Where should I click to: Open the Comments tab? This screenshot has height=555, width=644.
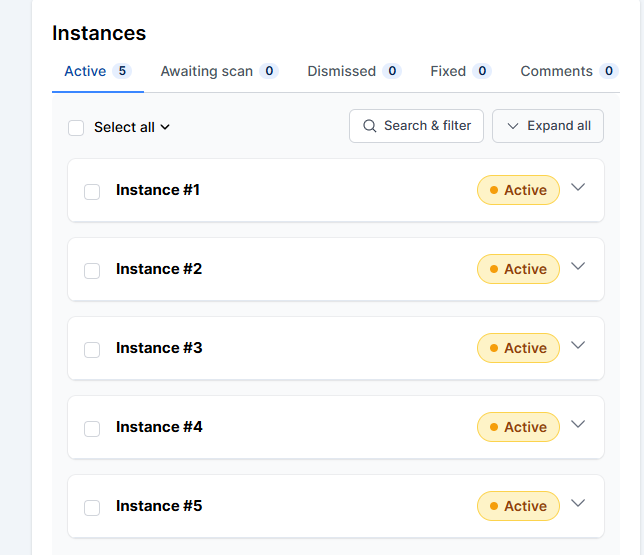(569, 71)
